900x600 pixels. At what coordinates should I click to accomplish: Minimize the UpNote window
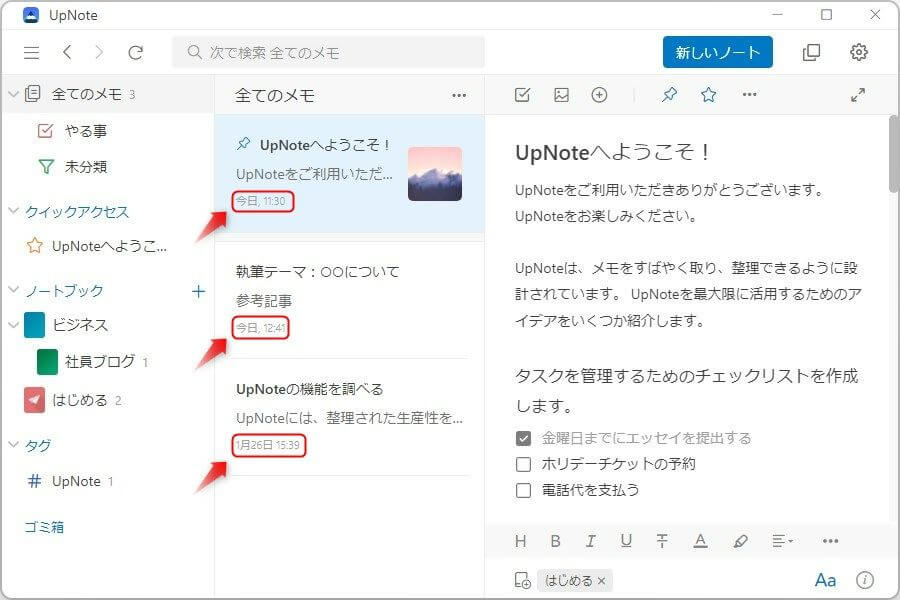[x=778, y=14]
